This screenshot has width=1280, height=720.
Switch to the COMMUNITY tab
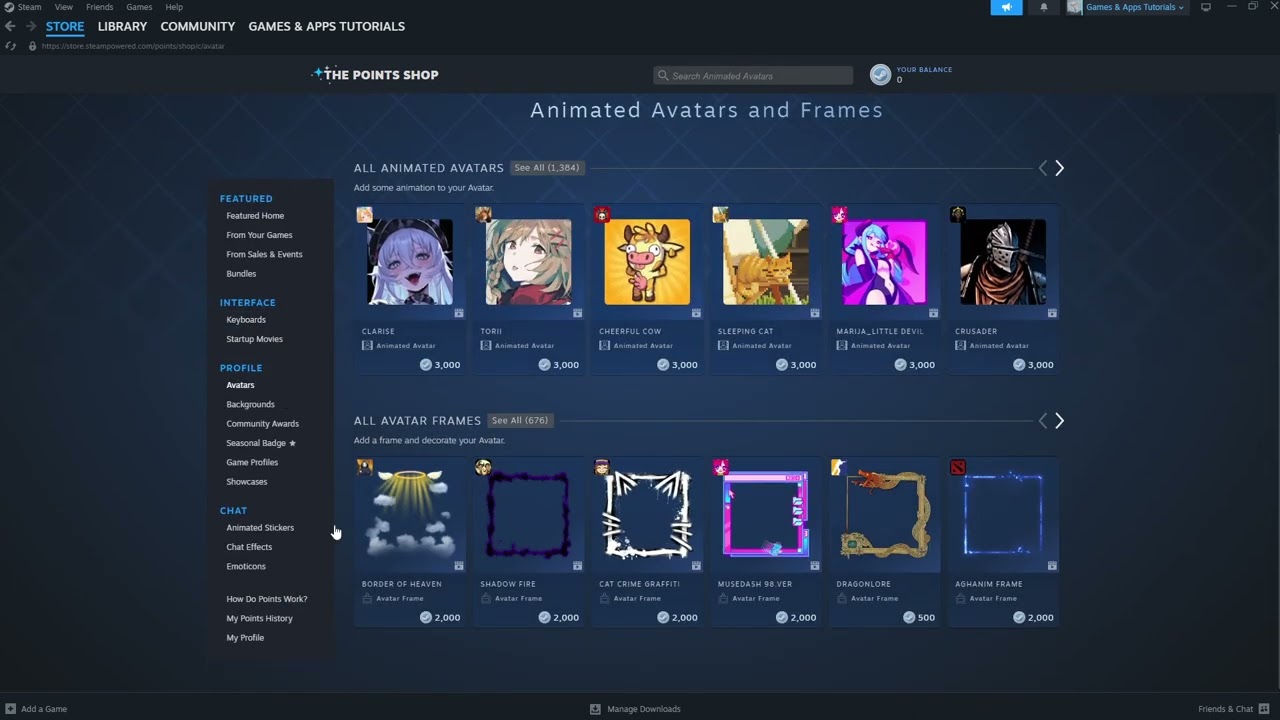[x=198, y=26]
